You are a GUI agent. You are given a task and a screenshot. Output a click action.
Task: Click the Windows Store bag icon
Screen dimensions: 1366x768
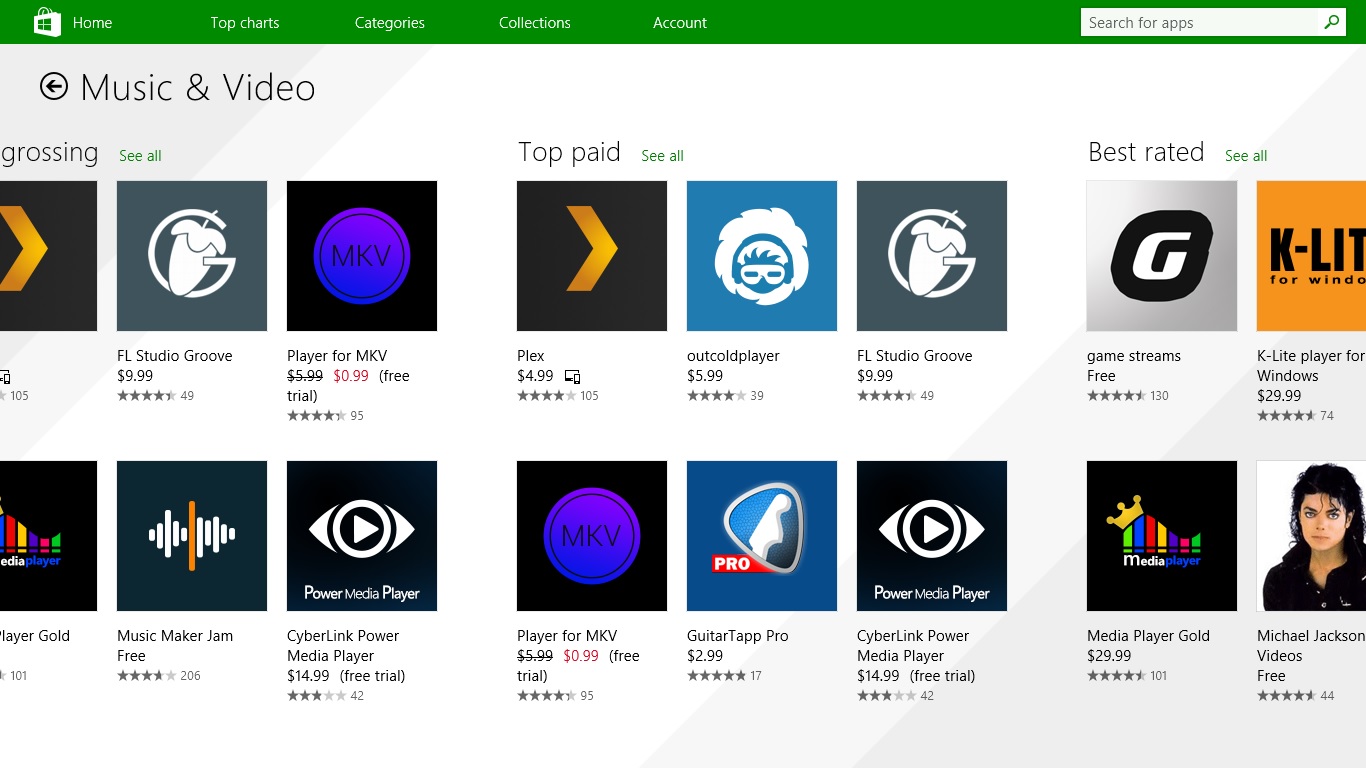pos(47,22)
